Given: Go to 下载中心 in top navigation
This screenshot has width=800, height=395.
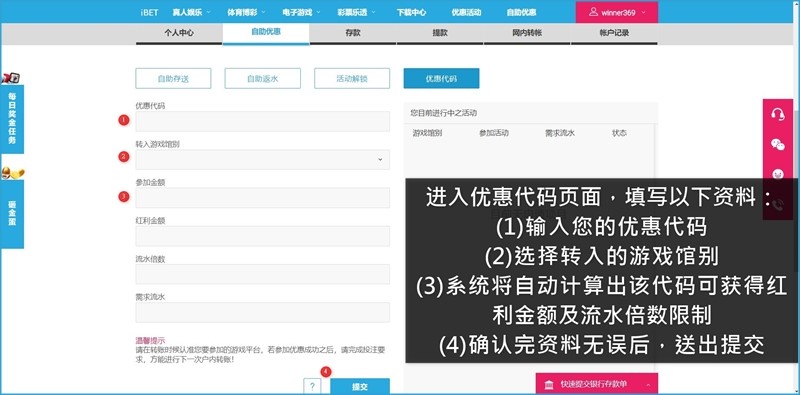Looking at the screenshot, I should [x=411, y=13].
